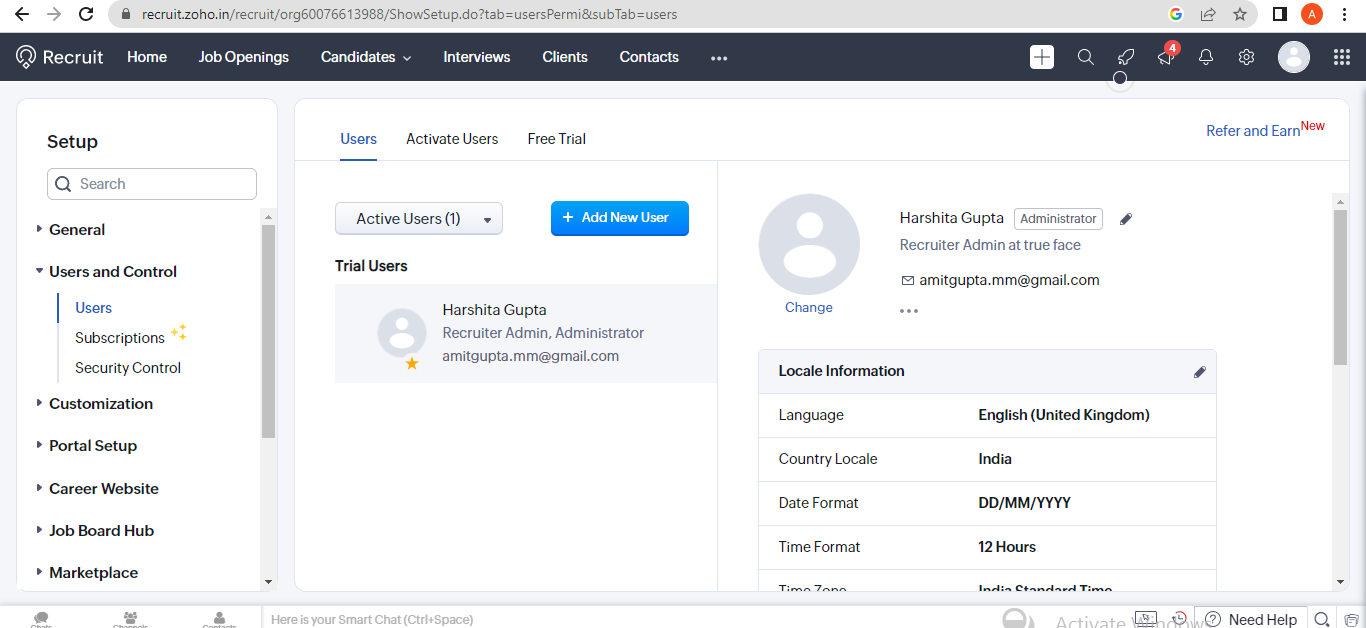Viewport: 1366px width, 628px height.
Task: Click the browser share icon
Action: pyautogui.click(x=1208, y=14)
